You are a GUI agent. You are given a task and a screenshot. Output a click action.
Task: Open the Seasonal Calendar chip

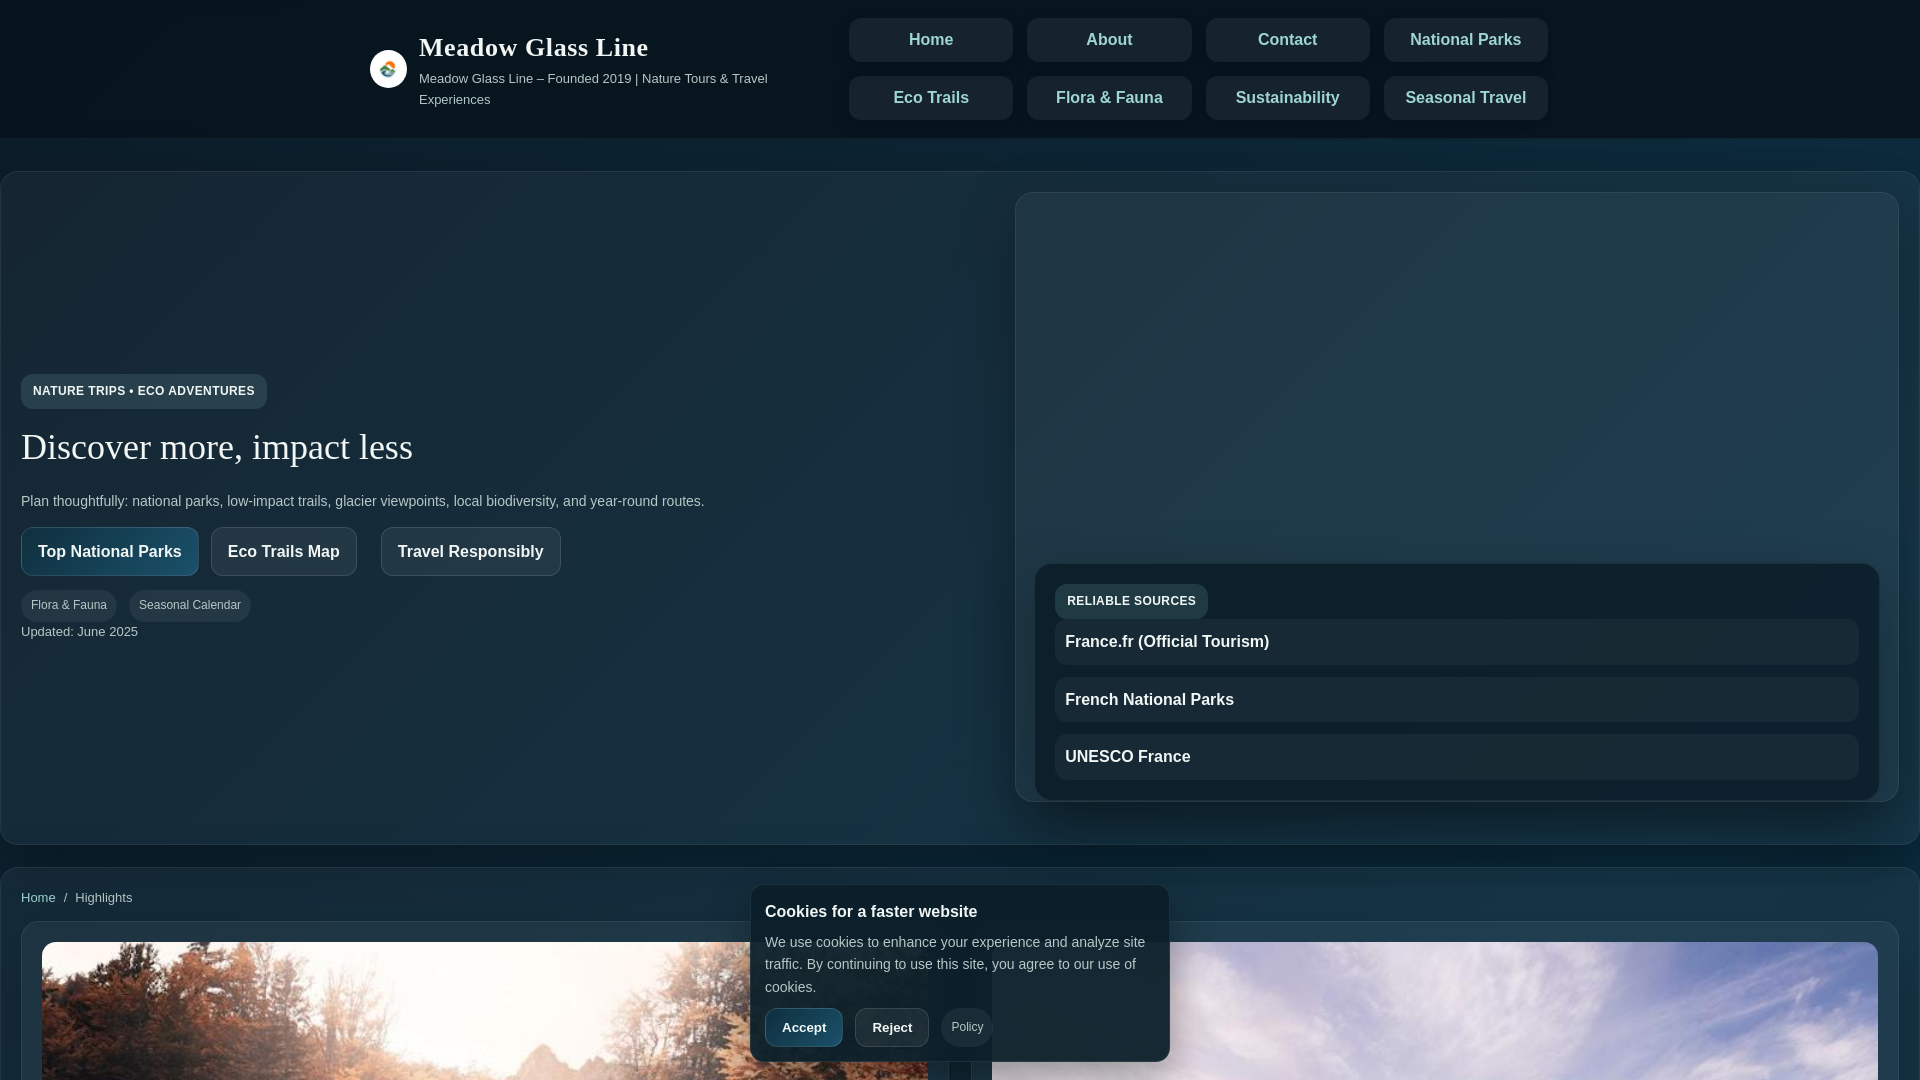click(x=190, y=605)
